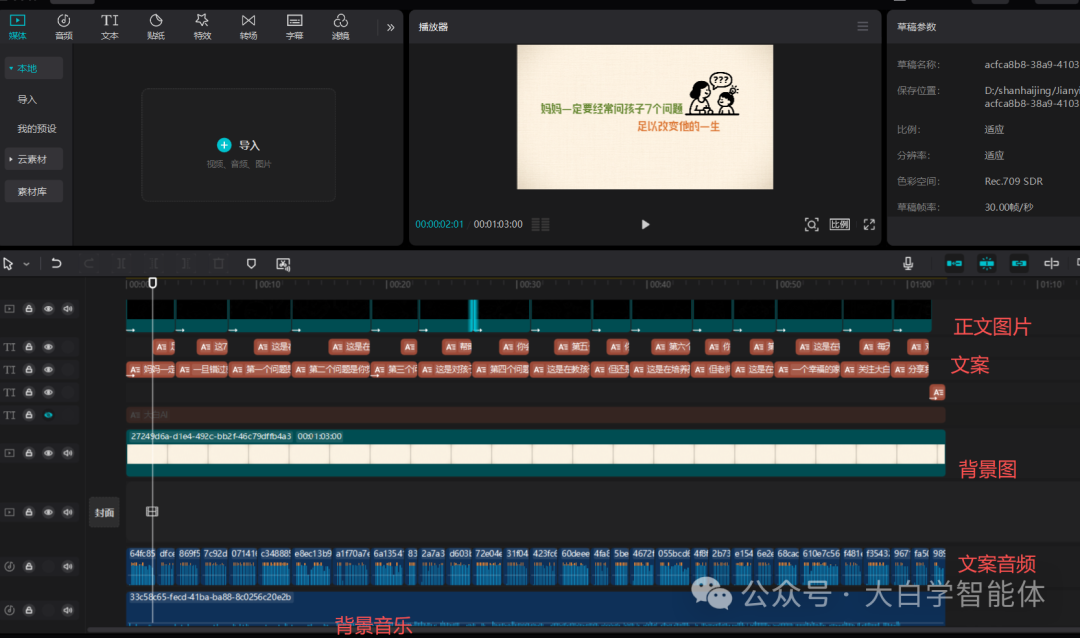Open 素材库 material library
The image size is (1080, 638).
click(33, 192)
